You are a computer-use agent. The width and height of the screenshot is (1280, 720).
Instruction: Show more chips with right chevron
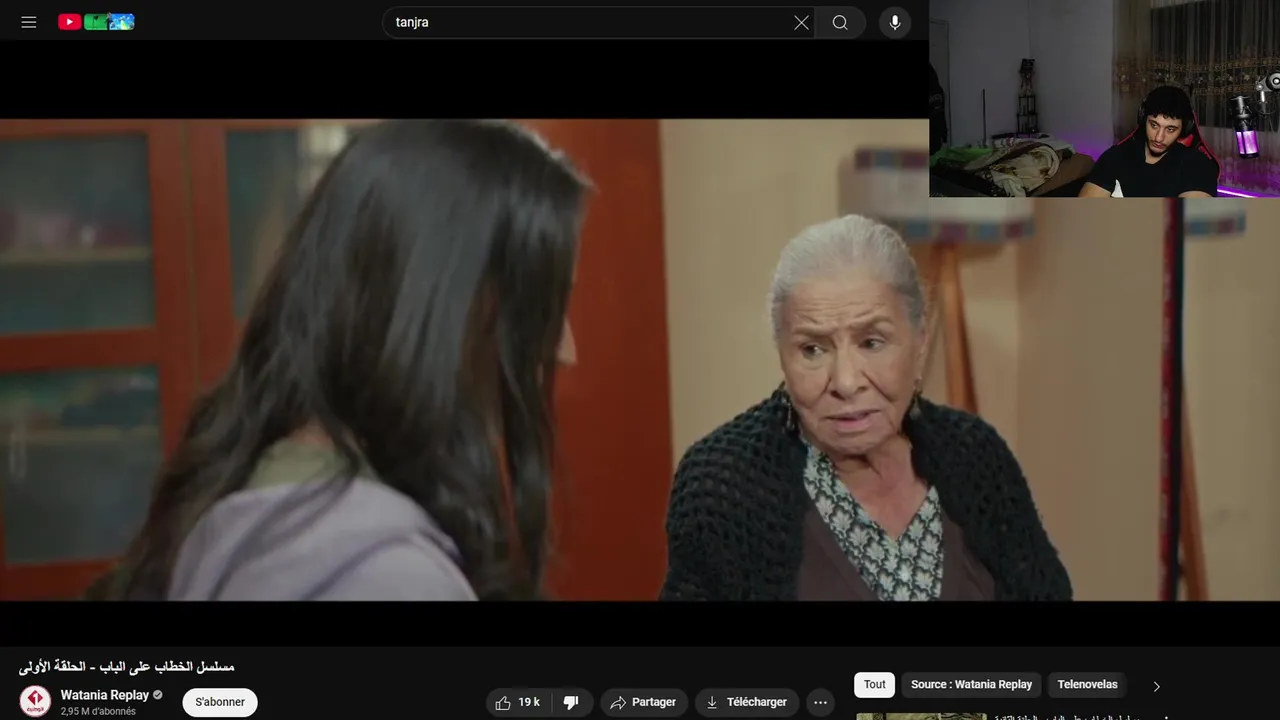click(1157, 686)
